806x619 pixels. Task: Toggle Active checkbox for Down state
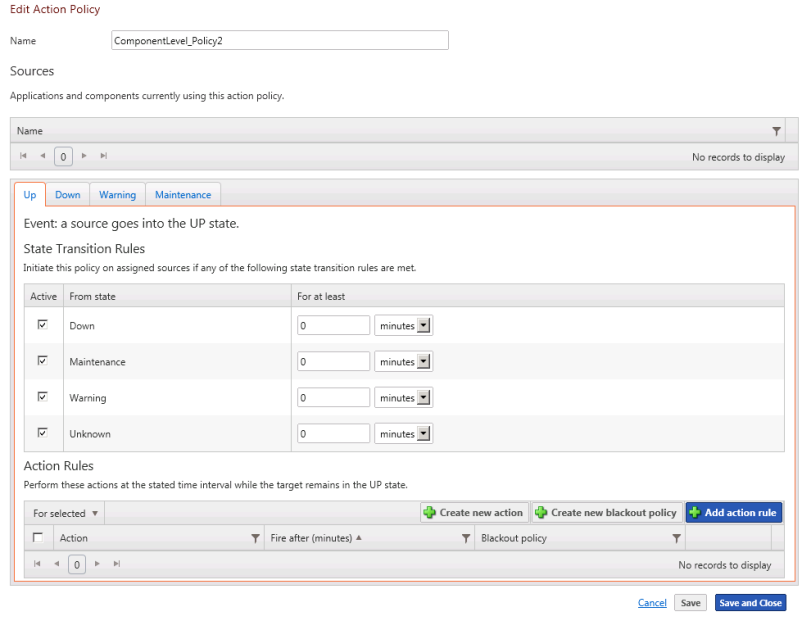pos(43,324)
